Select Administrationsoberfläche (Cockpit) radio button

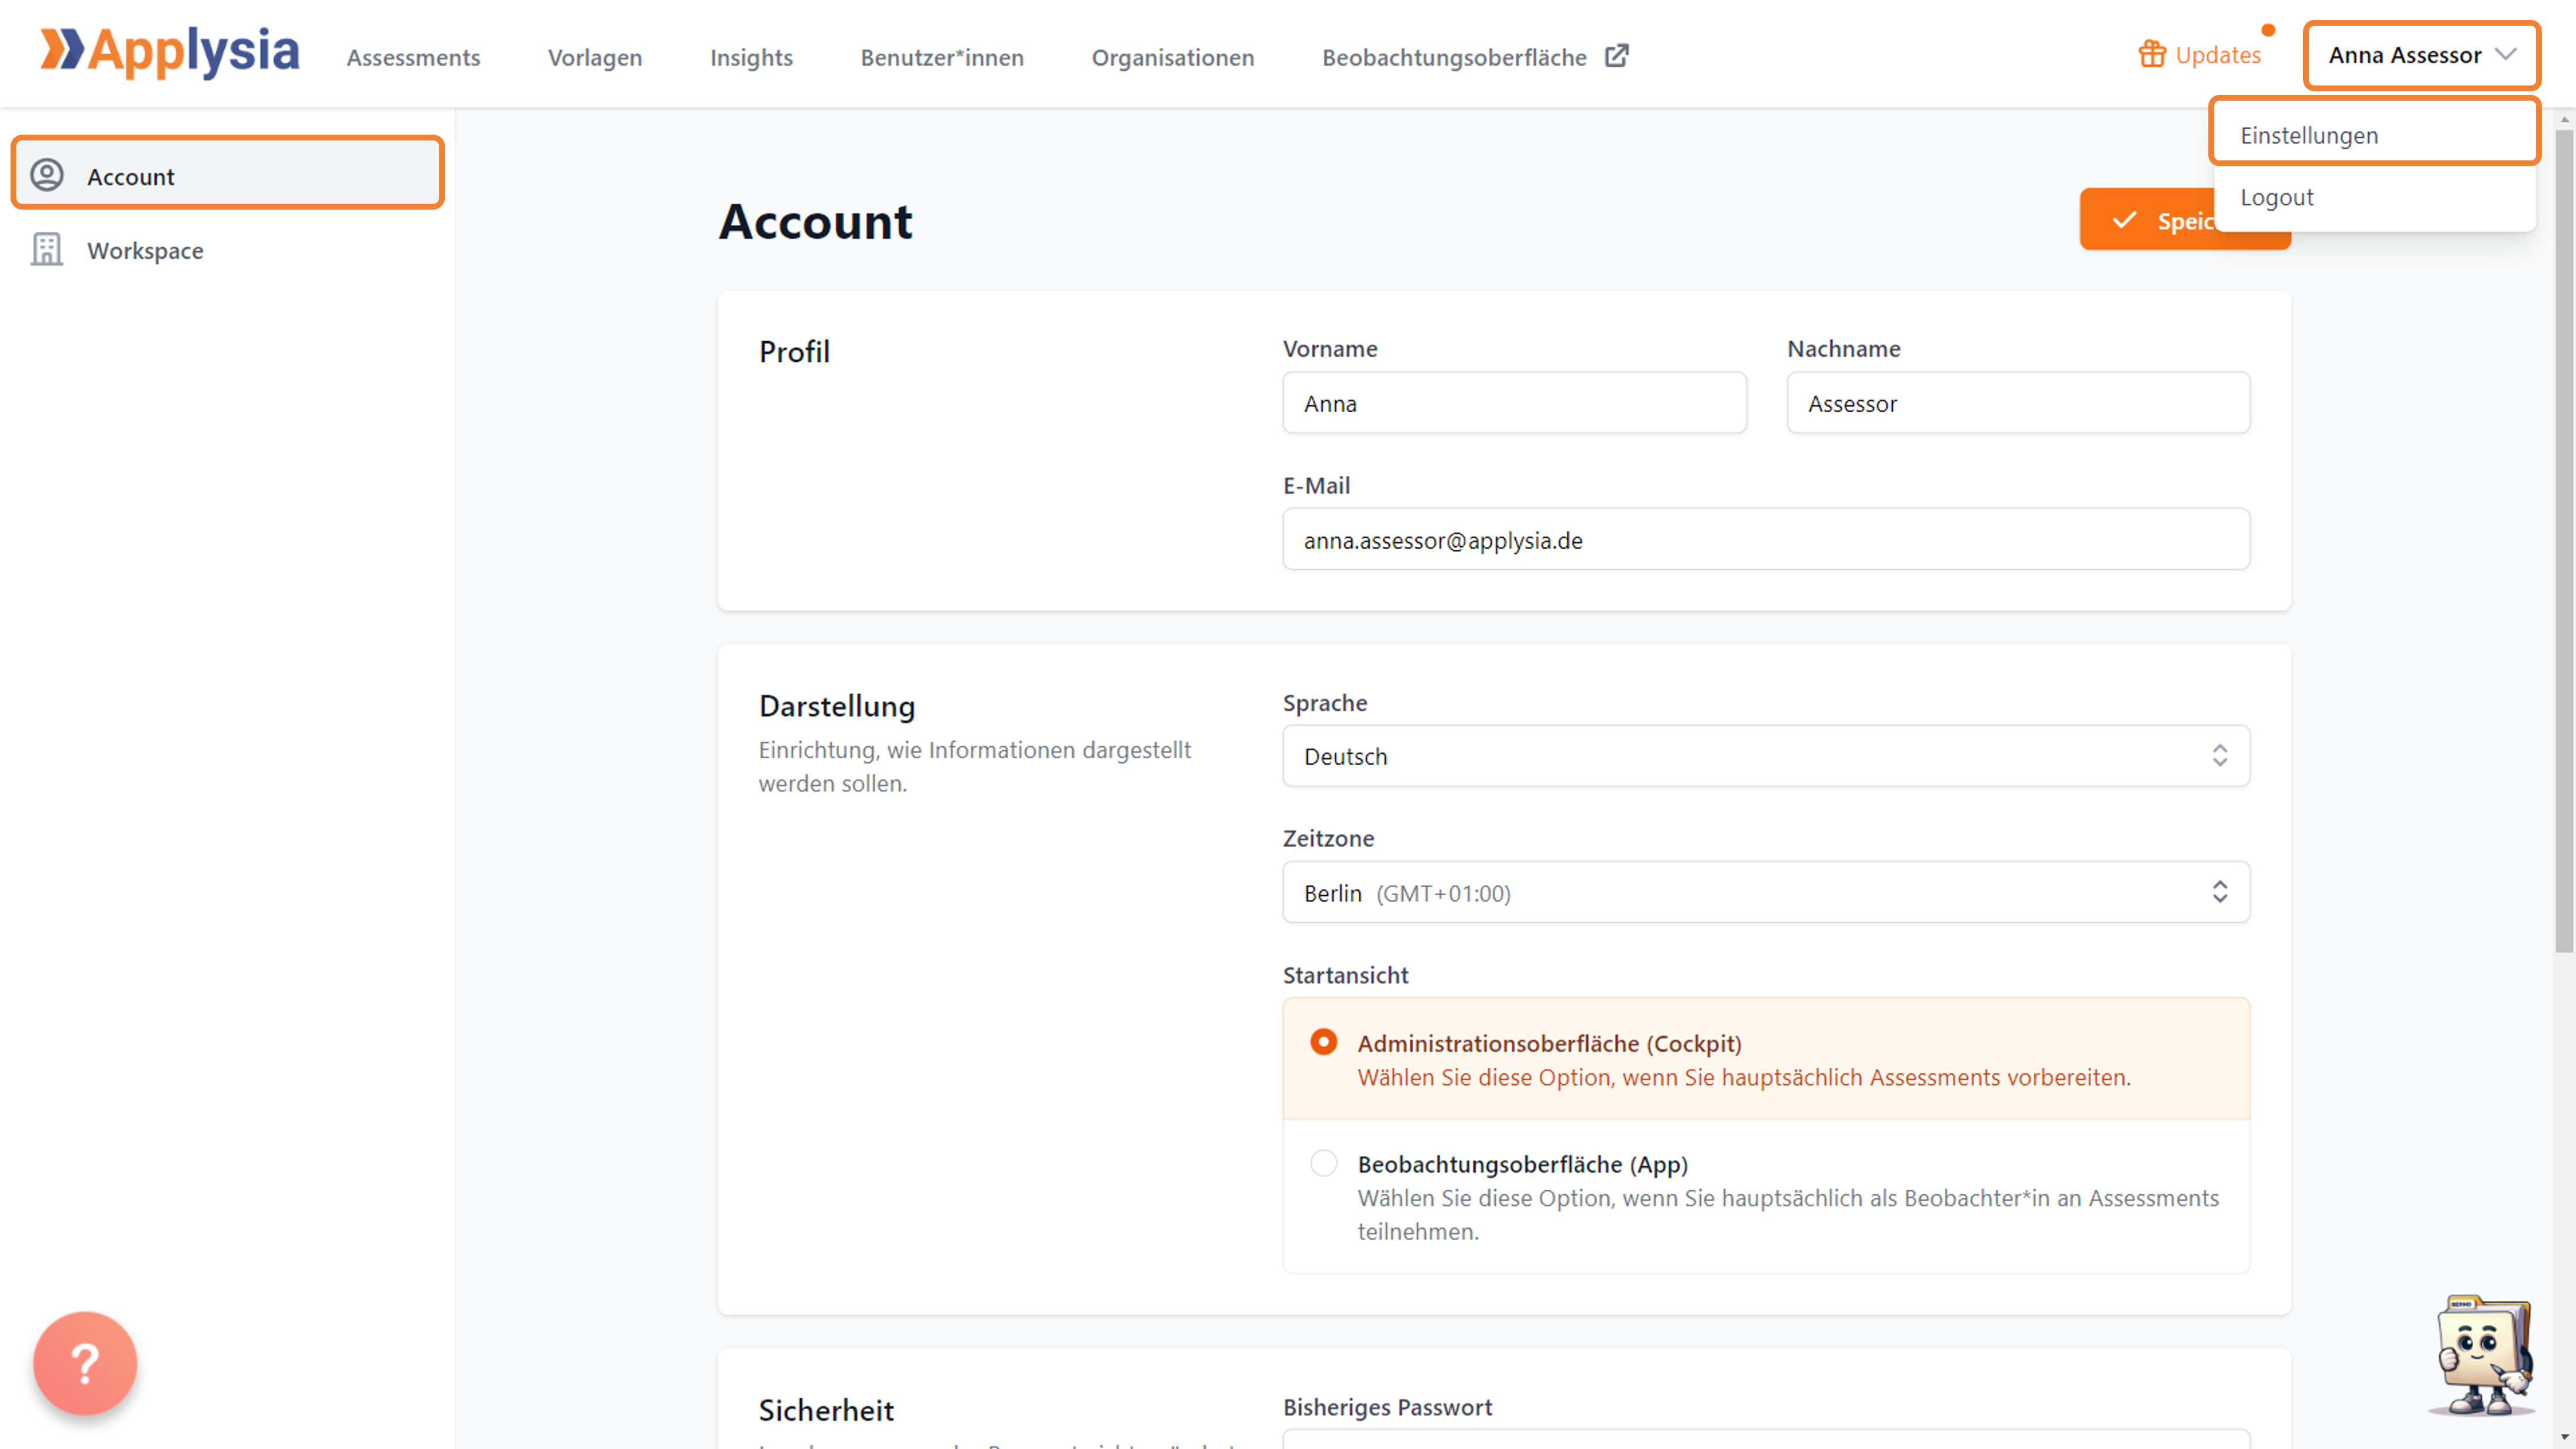(x=1323, y=1042)
